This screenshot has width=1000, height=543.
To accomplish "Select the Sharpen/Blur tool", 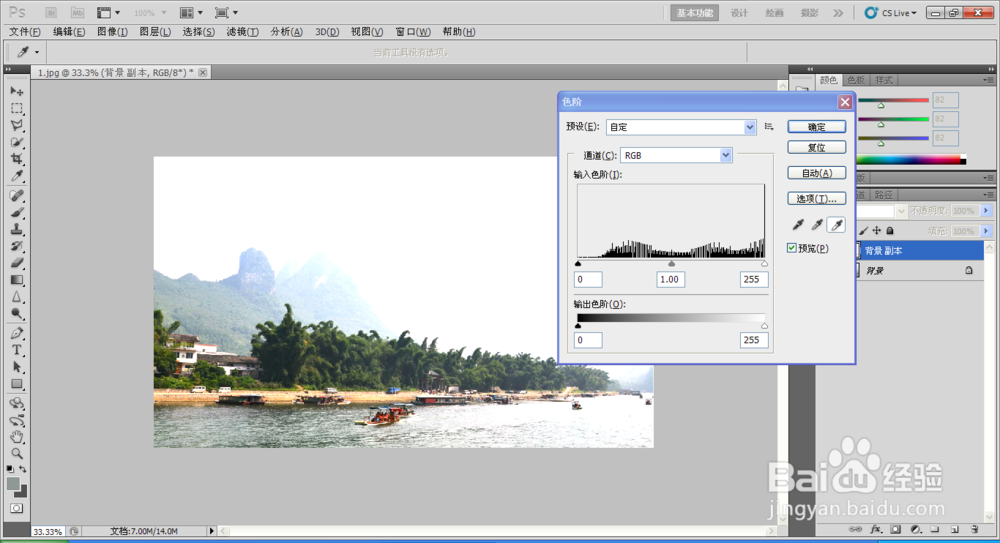I will click(17, 297).
